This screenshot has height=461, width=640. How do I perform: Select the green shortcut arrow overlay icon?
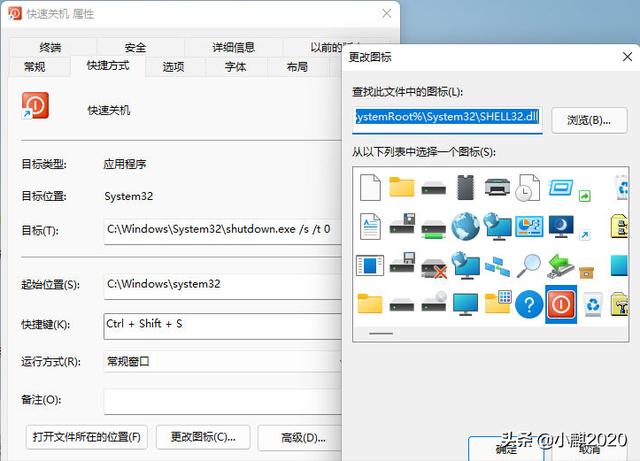(x=584, y=196)
